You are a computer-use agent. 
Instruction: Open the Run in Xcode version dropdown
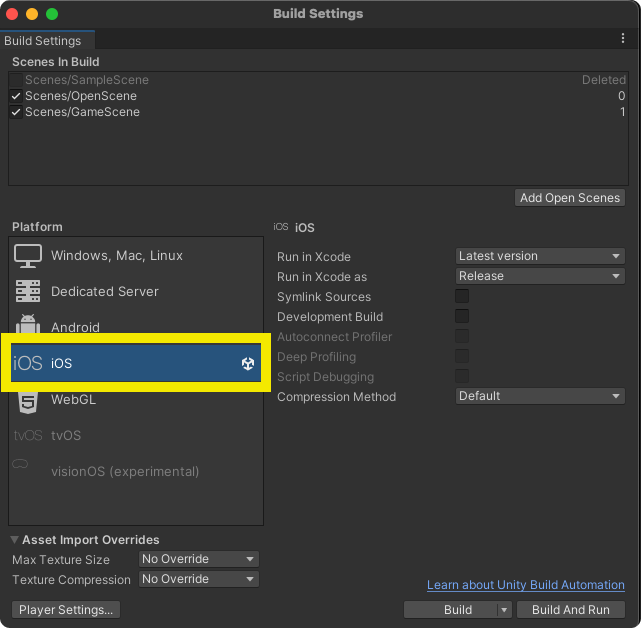(540, 256)
